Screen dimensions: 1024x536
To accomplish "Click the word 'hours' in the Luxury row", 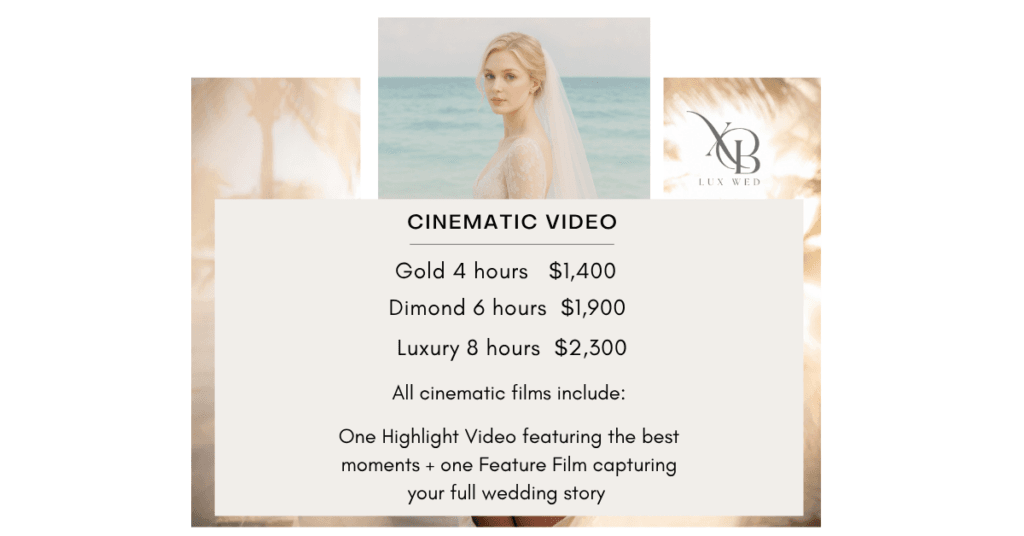I will pos(513,348).
